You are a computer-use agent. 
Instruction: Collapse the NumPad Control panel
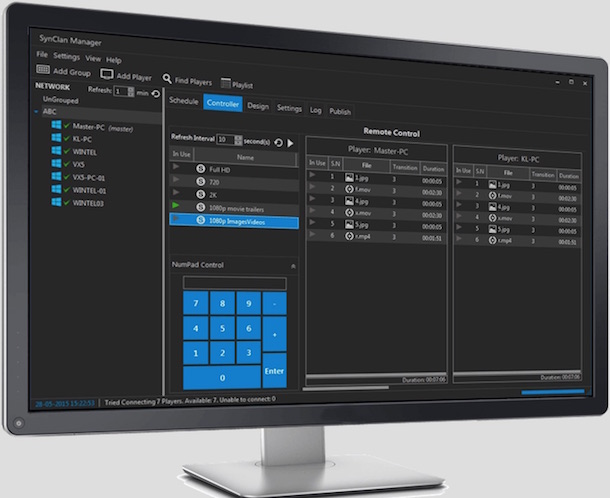tap(293, 266)
